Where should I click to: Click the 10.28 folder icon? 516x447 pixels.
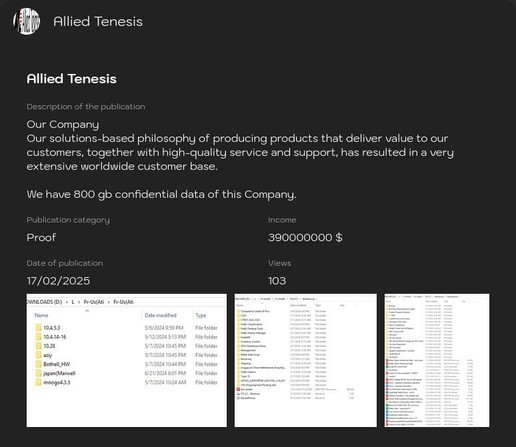tap(39, 346)
